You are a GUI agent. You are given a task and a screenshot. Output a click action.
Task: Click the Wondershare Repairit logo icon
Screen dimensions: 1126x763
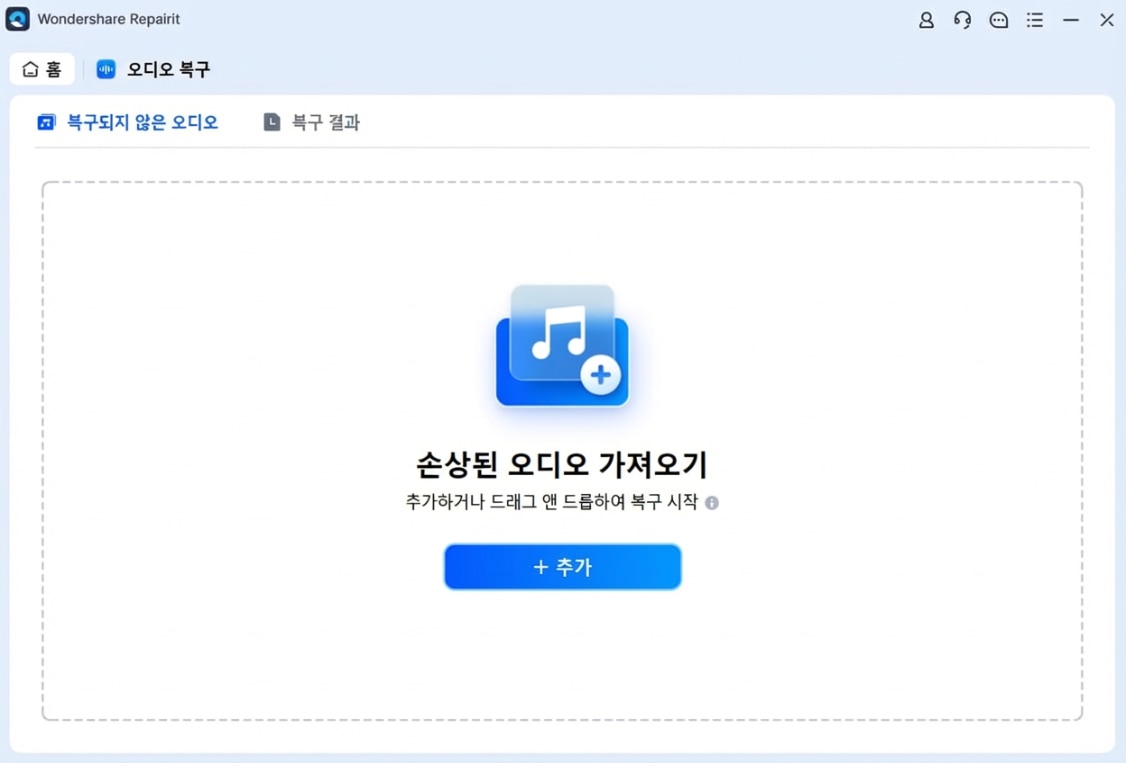[x=17, y=18]
